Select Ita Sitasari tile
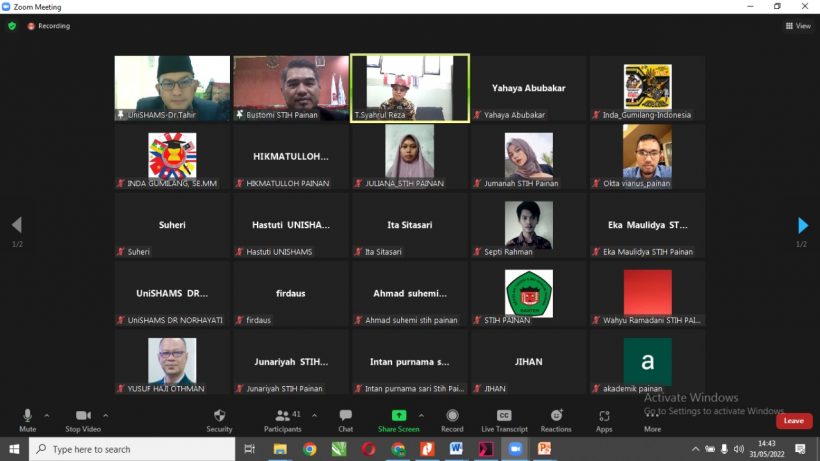The width and height of the screenshot is (820, 461). 409,225
